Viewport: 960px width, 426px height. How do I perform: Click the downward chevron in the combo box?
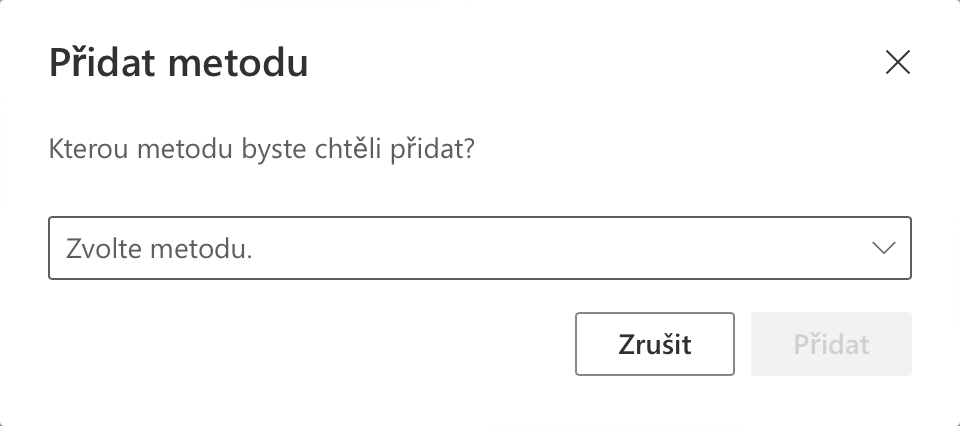[883, 248]
